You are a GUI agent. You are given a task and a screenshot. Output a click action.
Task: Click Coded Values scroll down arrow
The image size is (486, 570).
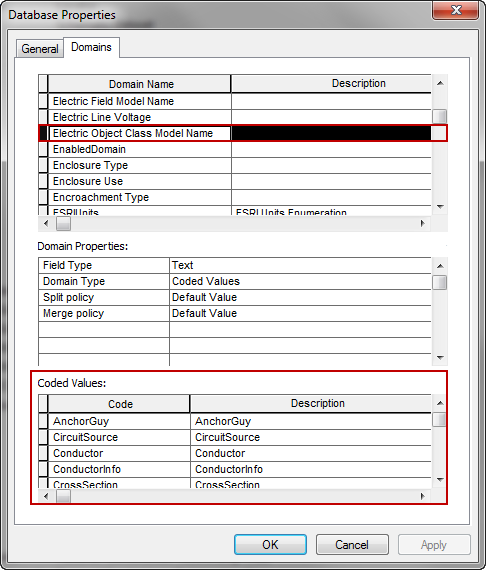[x=440, y=480]
